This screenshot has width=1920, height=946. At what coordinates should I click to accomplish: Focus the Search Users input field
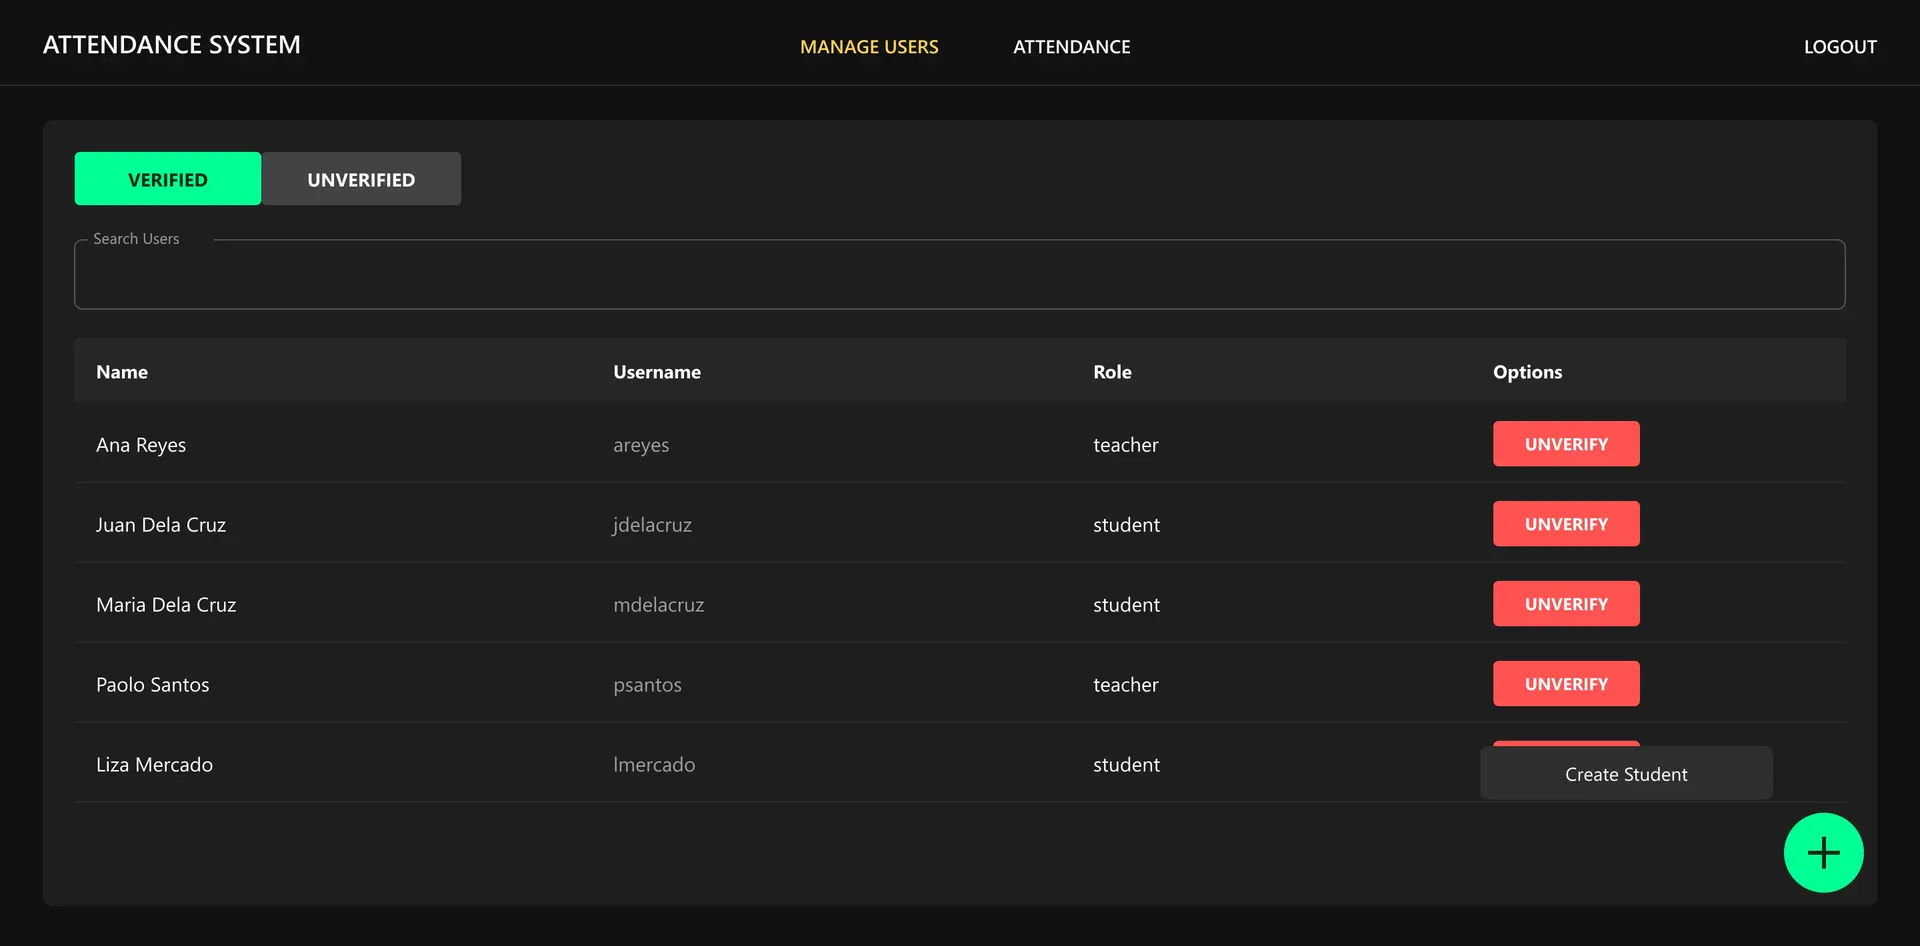tap(960, 274)
